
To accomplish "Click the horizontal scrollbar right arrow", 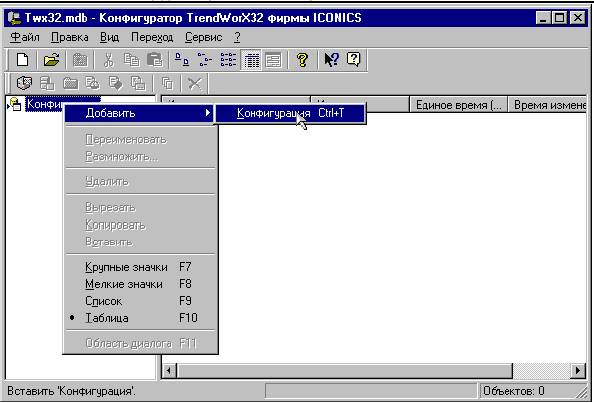I will coord(578,370).
